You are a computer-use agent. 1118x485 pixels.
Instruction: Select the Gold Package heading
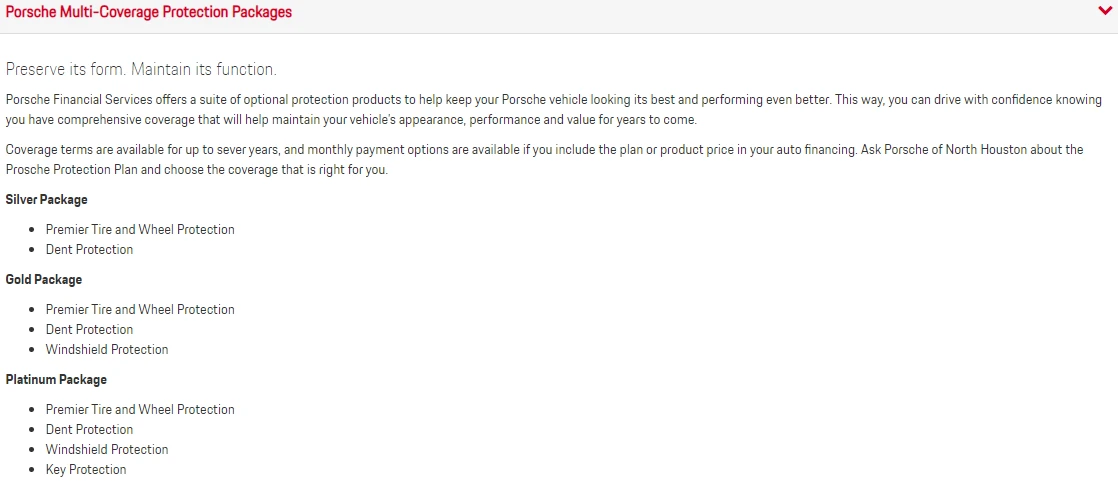tap(43, 280)
